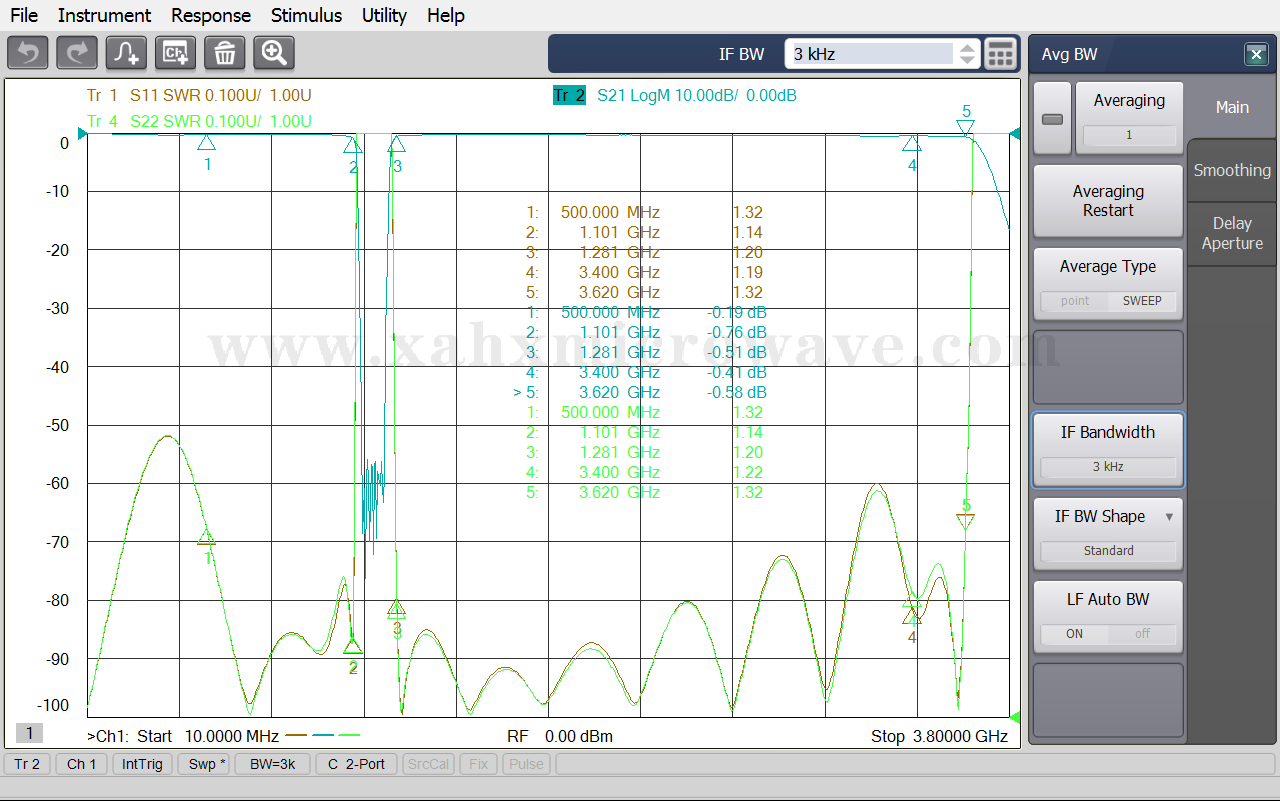Activate the zoom magnifier tool
This screenshot has width=1280, height=801.
tap(274, 53)
